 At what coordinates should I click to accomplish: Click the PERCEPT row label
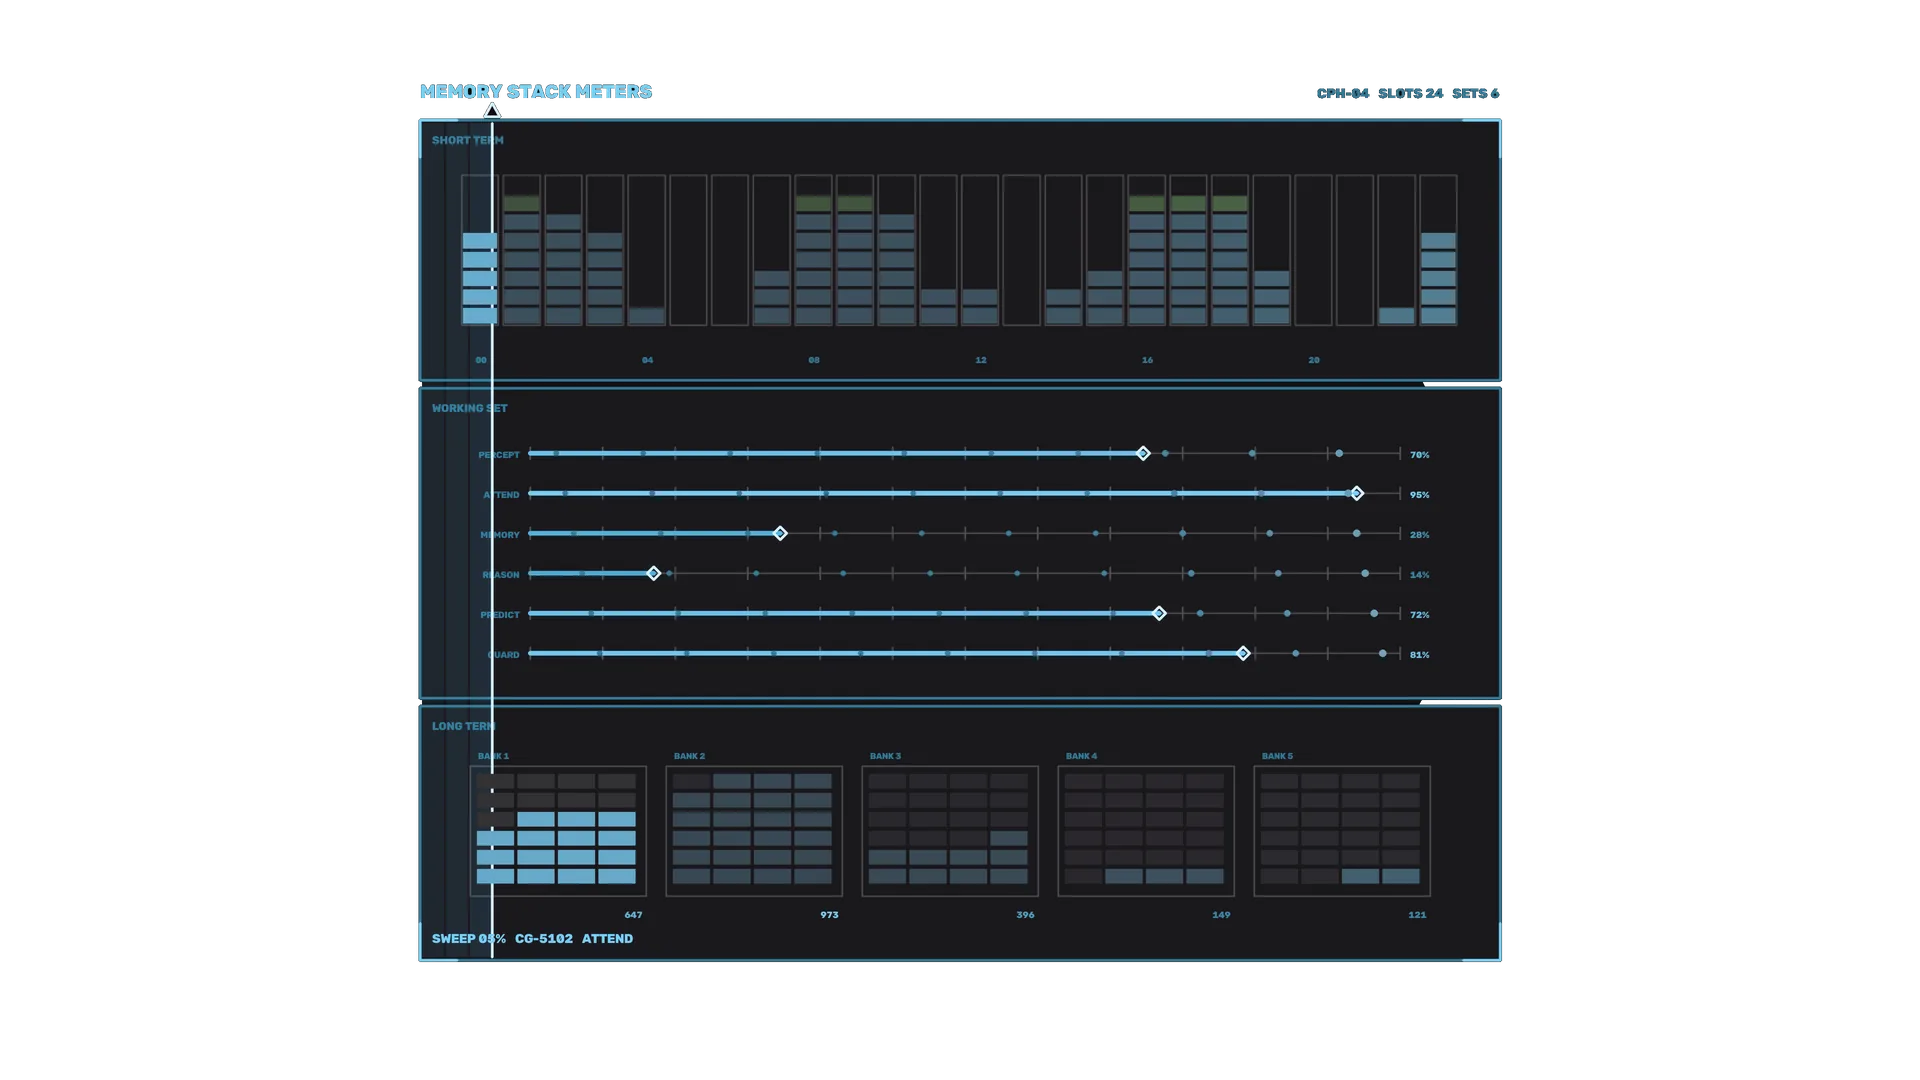(x=499, y=455)
